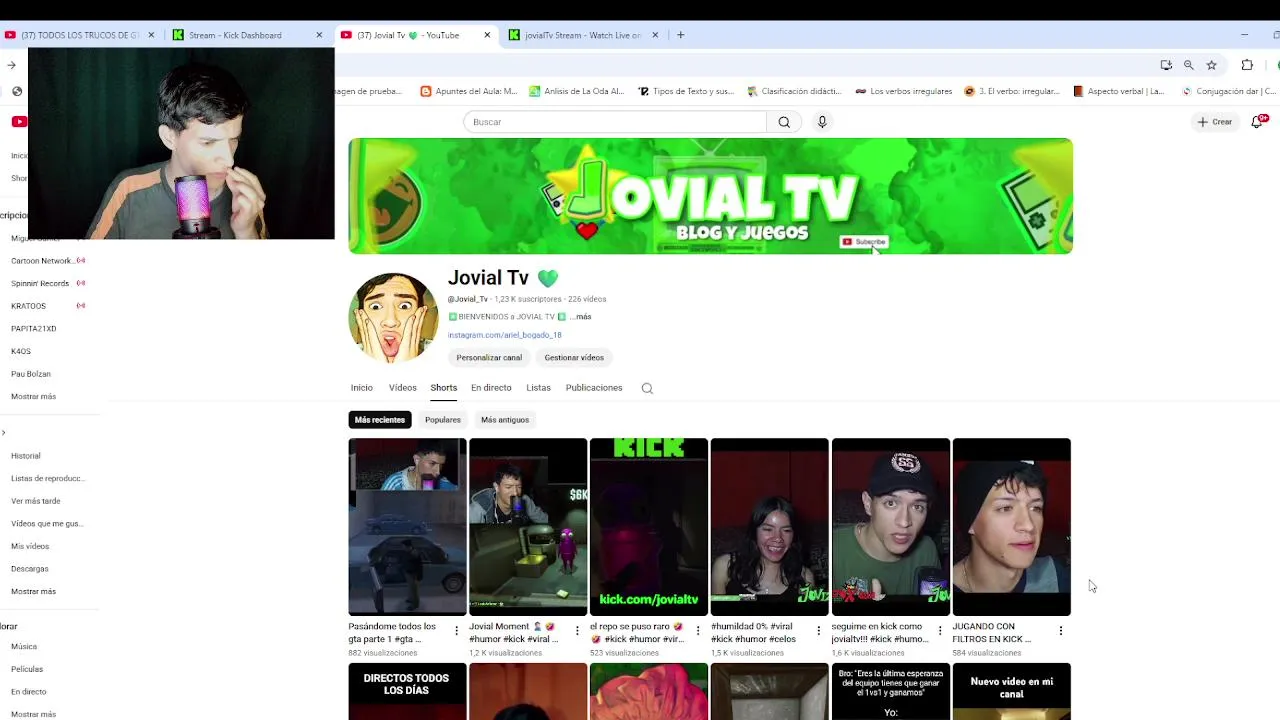Image resolution: width=1280 pixels, height=720 pixels.
Task: Open En directo channel tab
Action: pos(491,388)
